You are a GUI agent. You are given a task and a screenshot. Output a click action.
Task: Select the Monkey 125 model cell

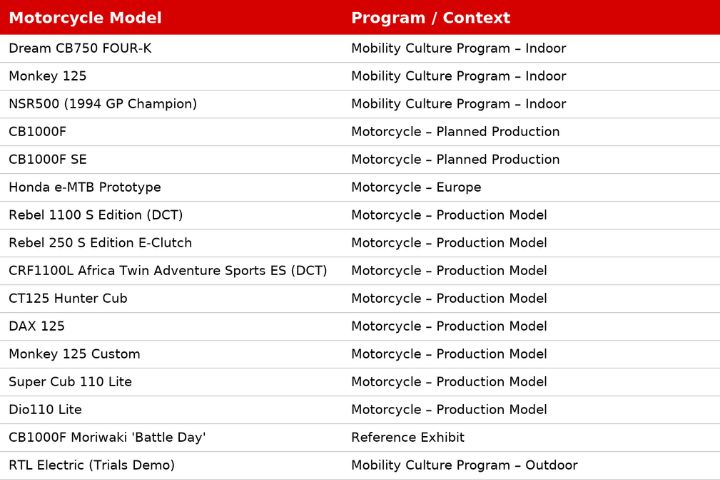[x=47, y=76]
